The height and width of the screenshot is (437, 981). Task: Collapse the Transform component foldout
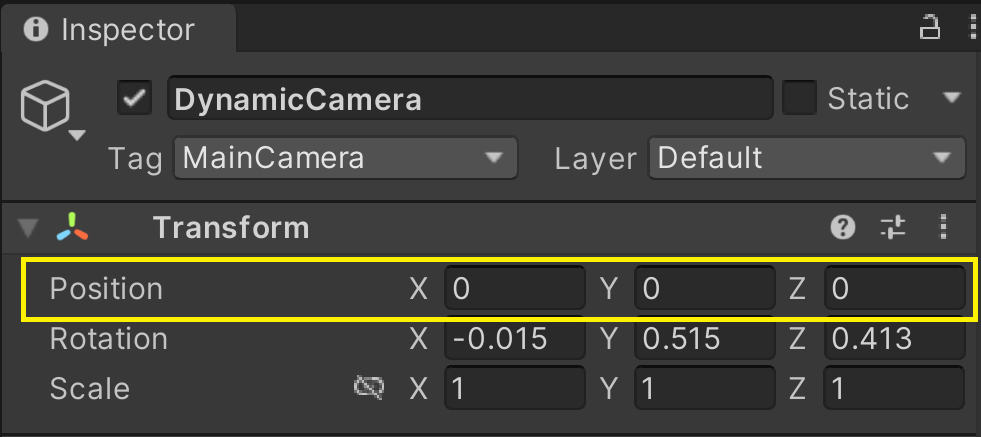[x=28, y=229]
